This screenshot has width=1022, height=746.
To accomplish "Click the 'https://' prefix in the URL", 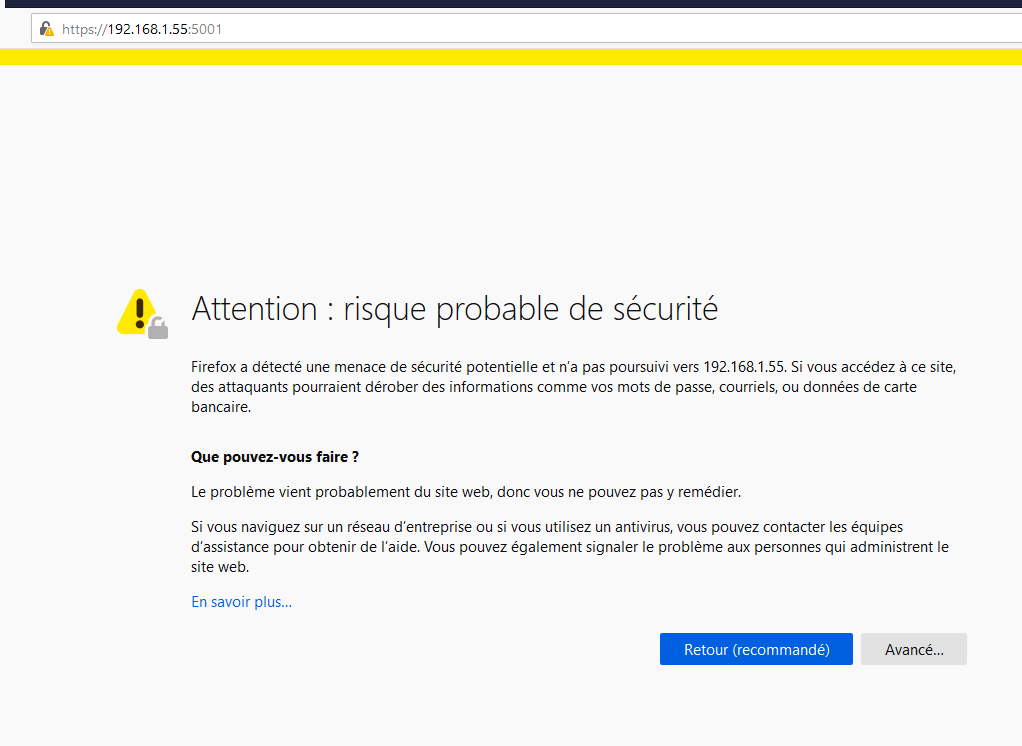I will point(84,29).
